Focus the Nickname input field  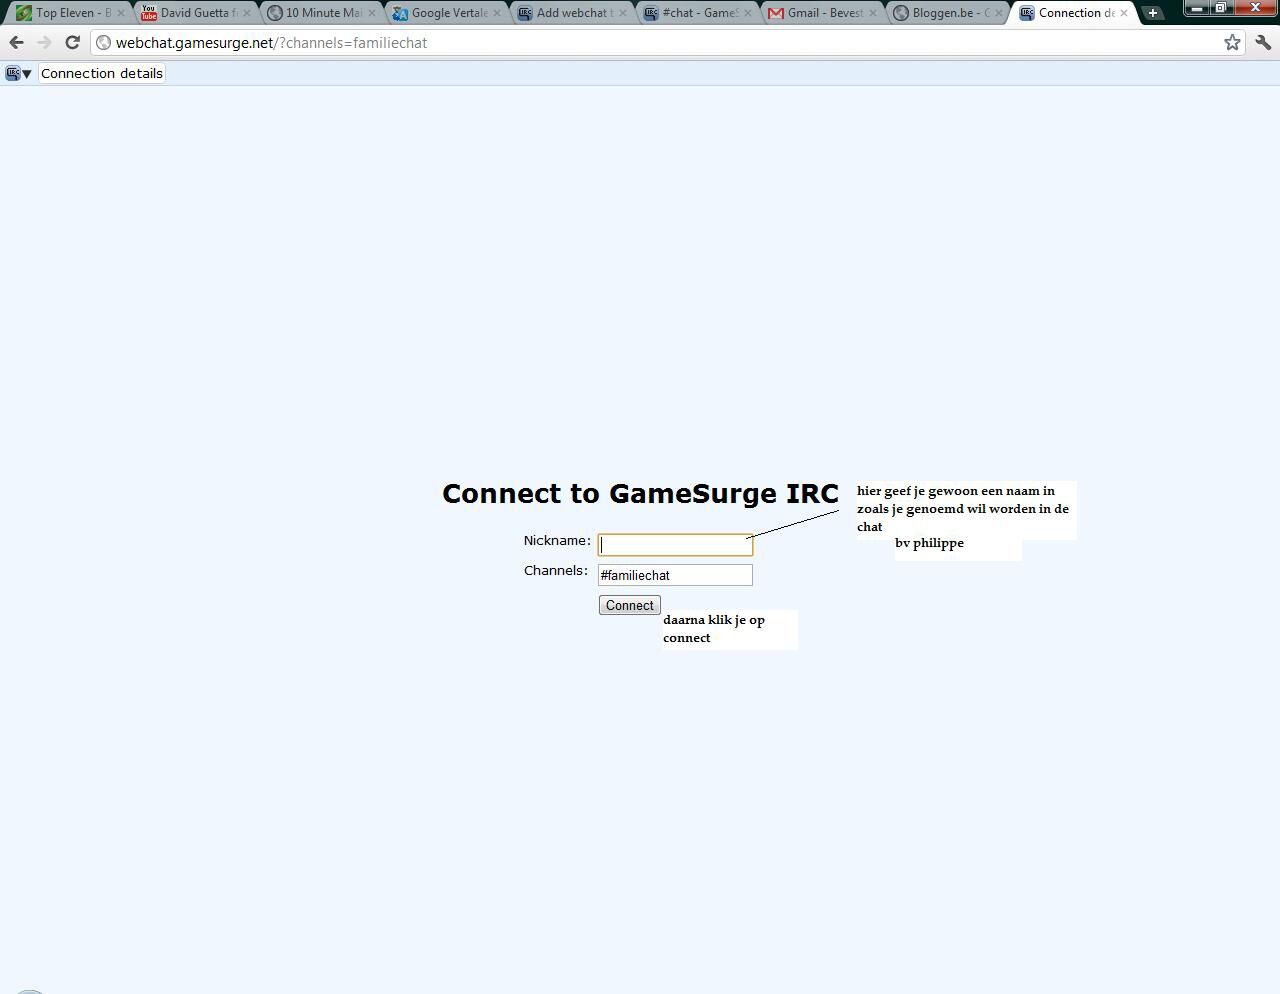coord(675,545)
